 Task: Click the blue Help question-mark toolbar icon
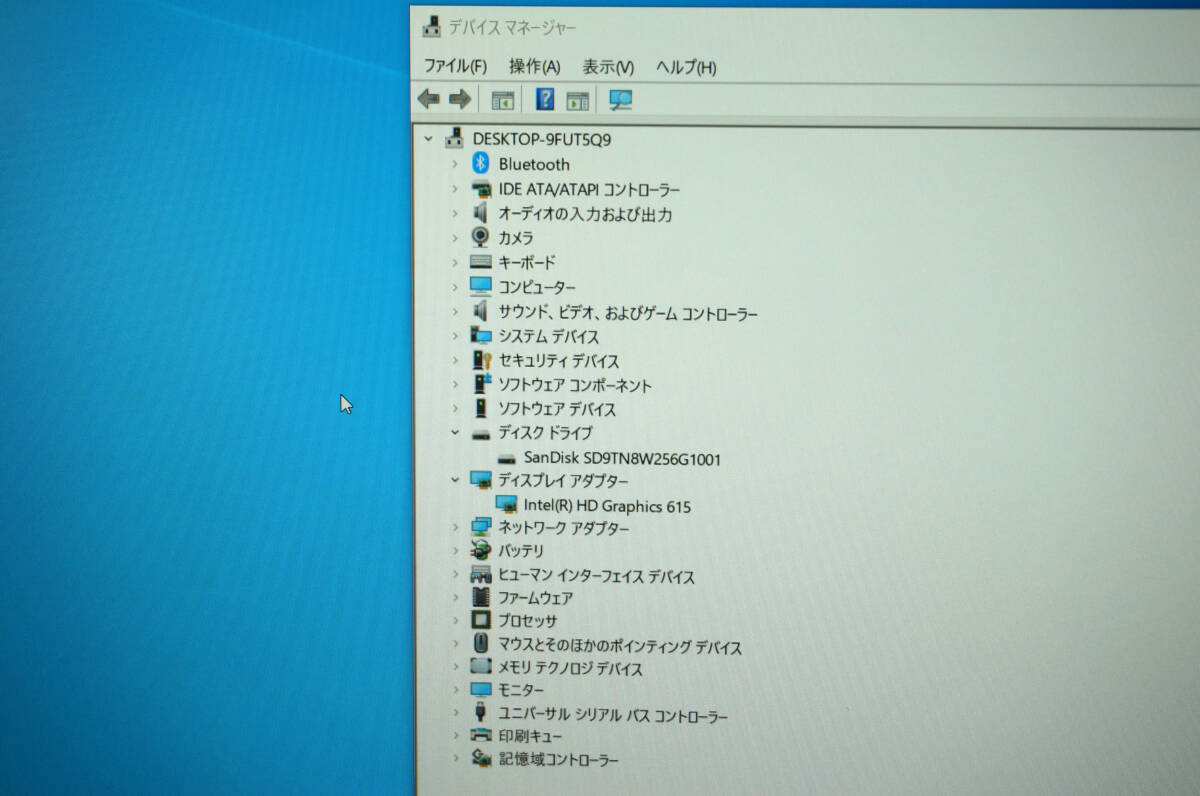pyautogui.click(x=545, y=100)
